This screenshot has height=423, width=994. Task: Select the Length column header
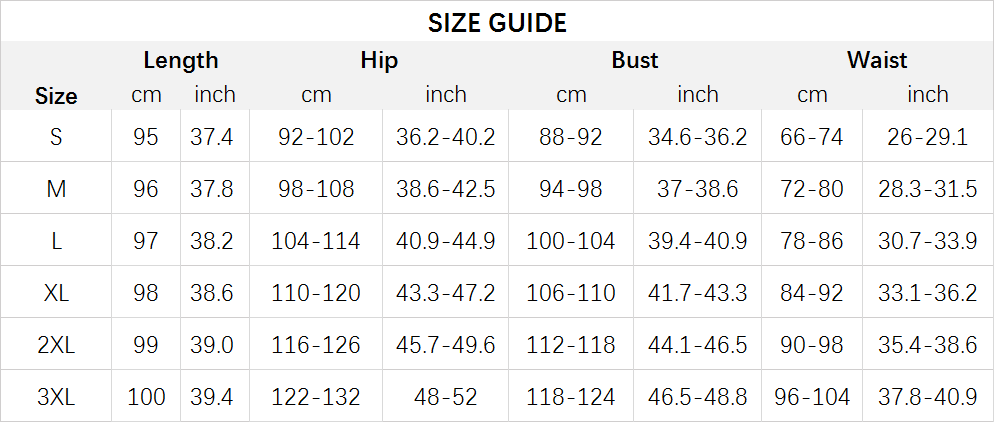pyautogui.click(x=181, y=60)
